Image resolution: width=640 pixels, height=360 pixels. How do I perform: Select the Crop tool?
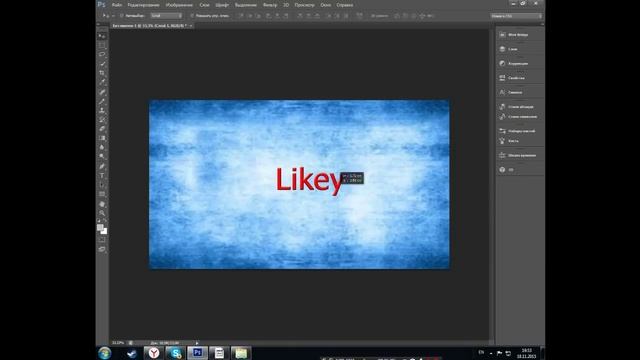[102, 73]
